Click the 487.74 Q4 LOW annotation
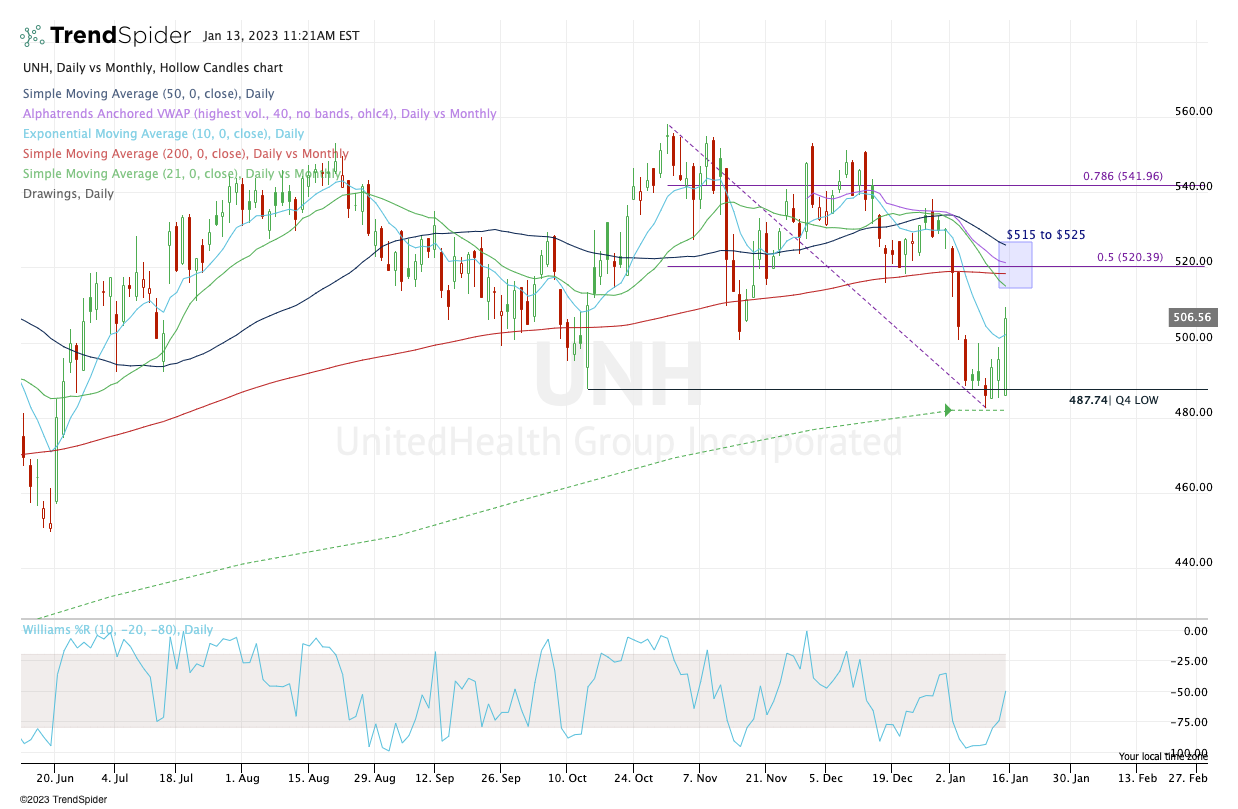Viewport: 1238px width, 809px height. [1114, 400]
